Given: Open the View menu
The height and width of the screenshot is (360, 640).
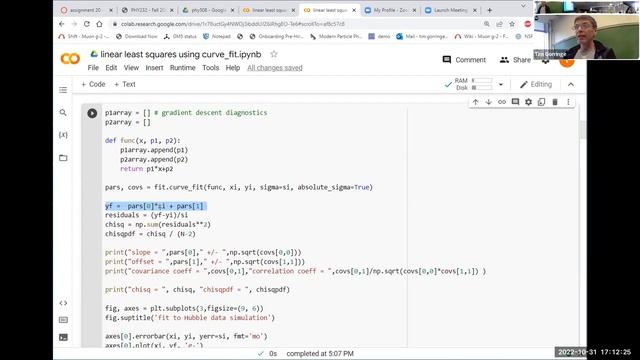Looking at the screenshot, I should pyautogui.click(x=131, y=68).
